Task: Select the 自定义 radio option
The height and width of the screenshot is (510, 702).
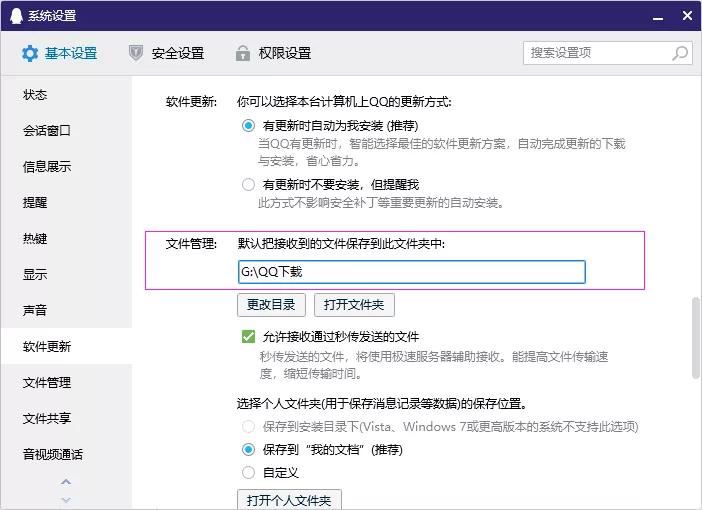Action: tap(248, 472)
